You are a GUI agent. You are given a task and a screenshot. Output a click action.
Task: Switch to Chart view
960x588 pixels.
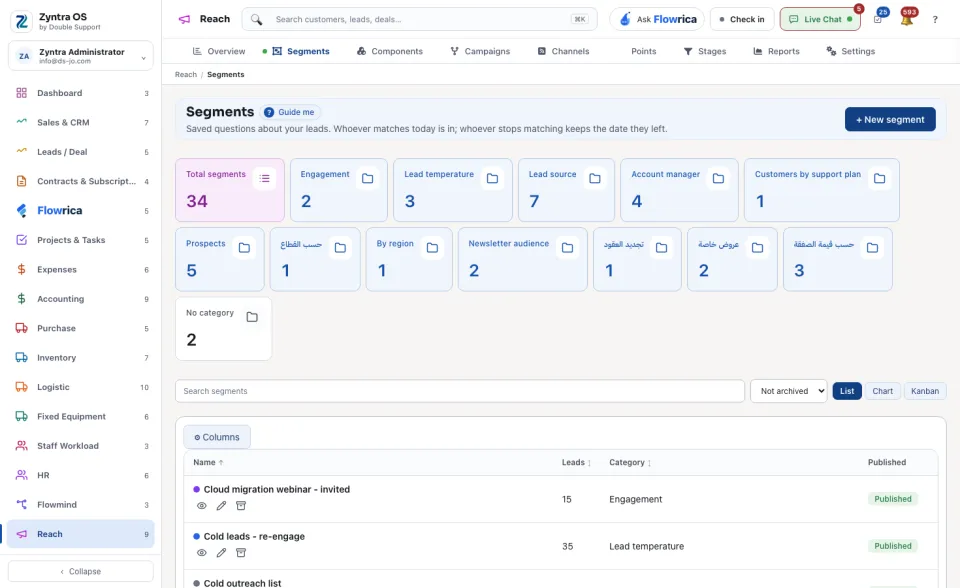click(x=882, y=391)
